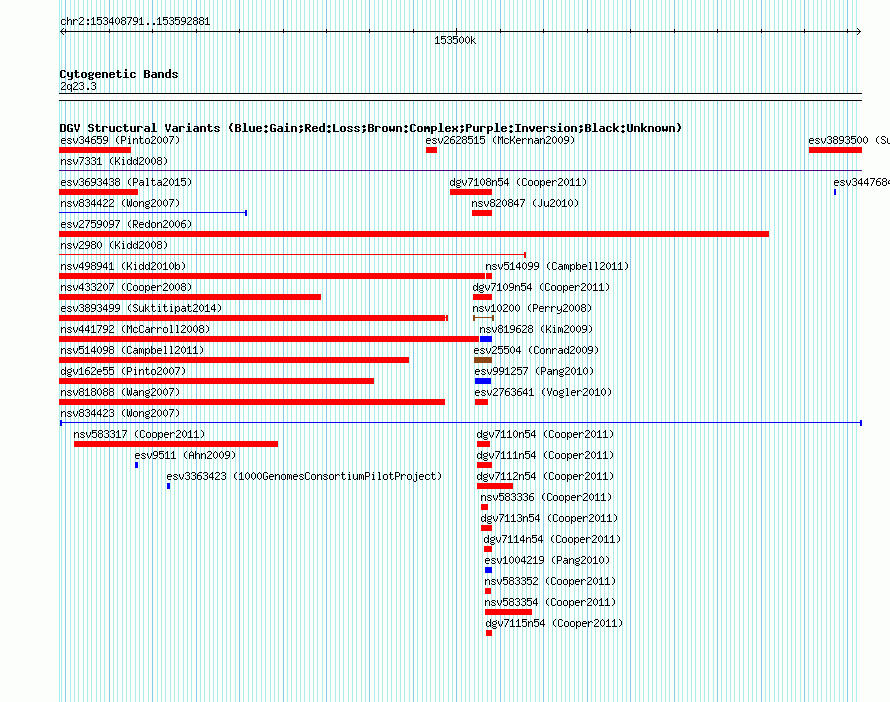Select dgv7115n54 (Cooper2011) label

555,623
